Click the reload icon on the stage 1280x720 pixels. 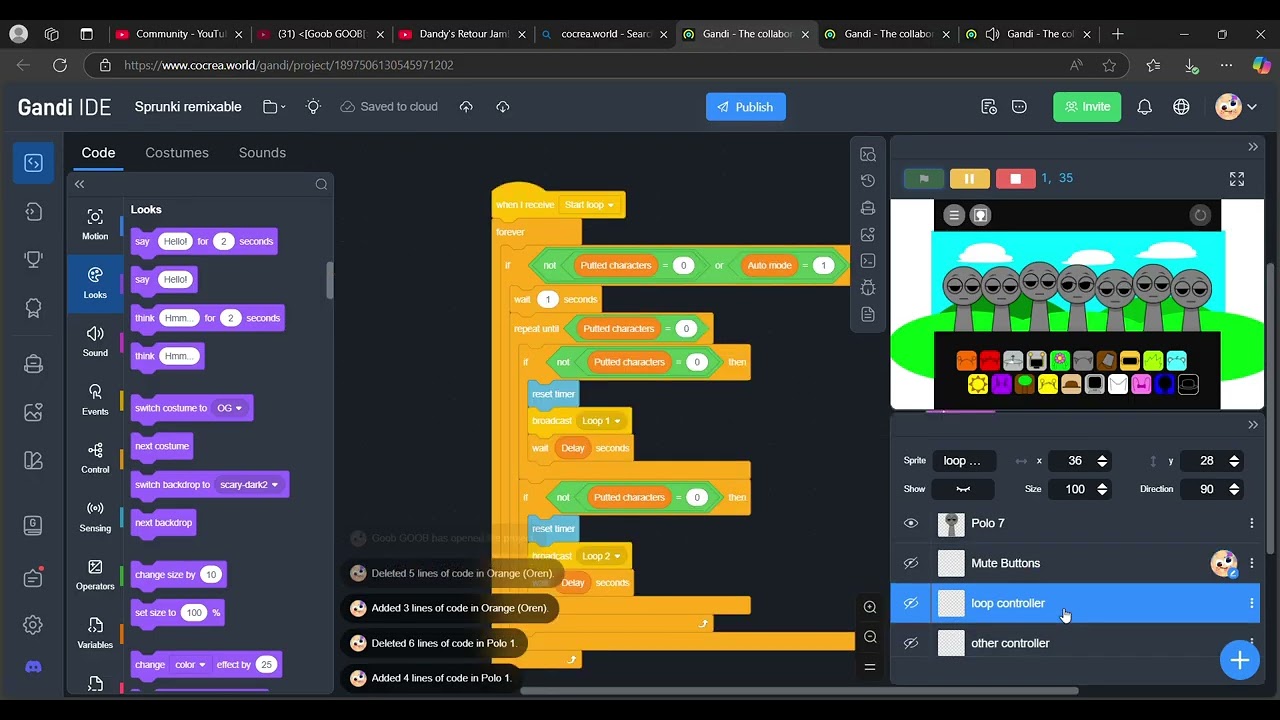point(1200,215)
